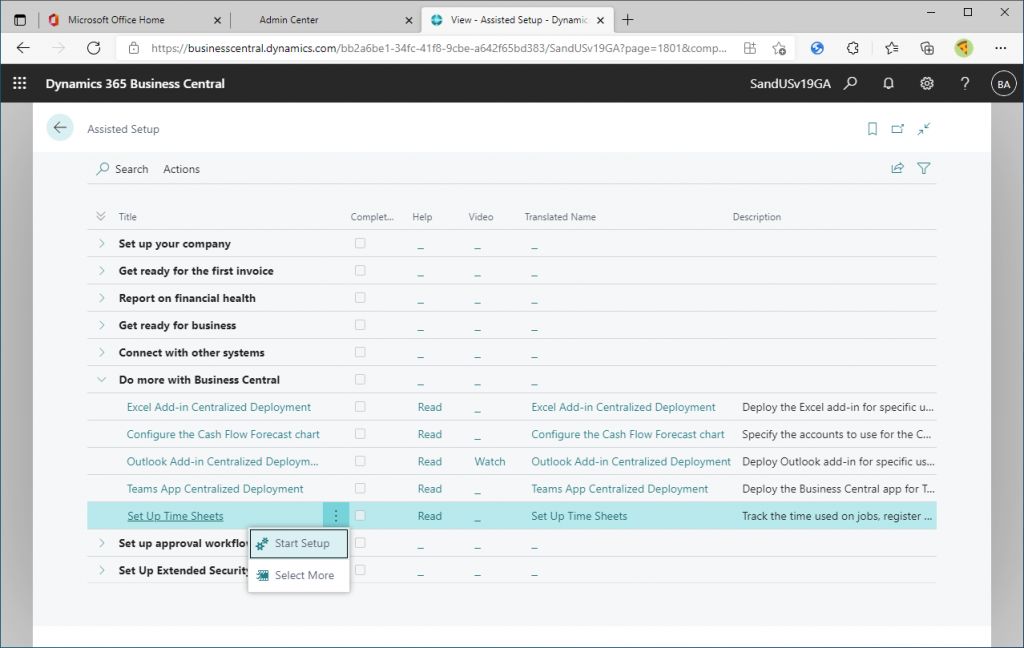Viewport: 1024px width, 648px height.
Task: Open the filter pane funnel icon
Action: coord(923,169)
